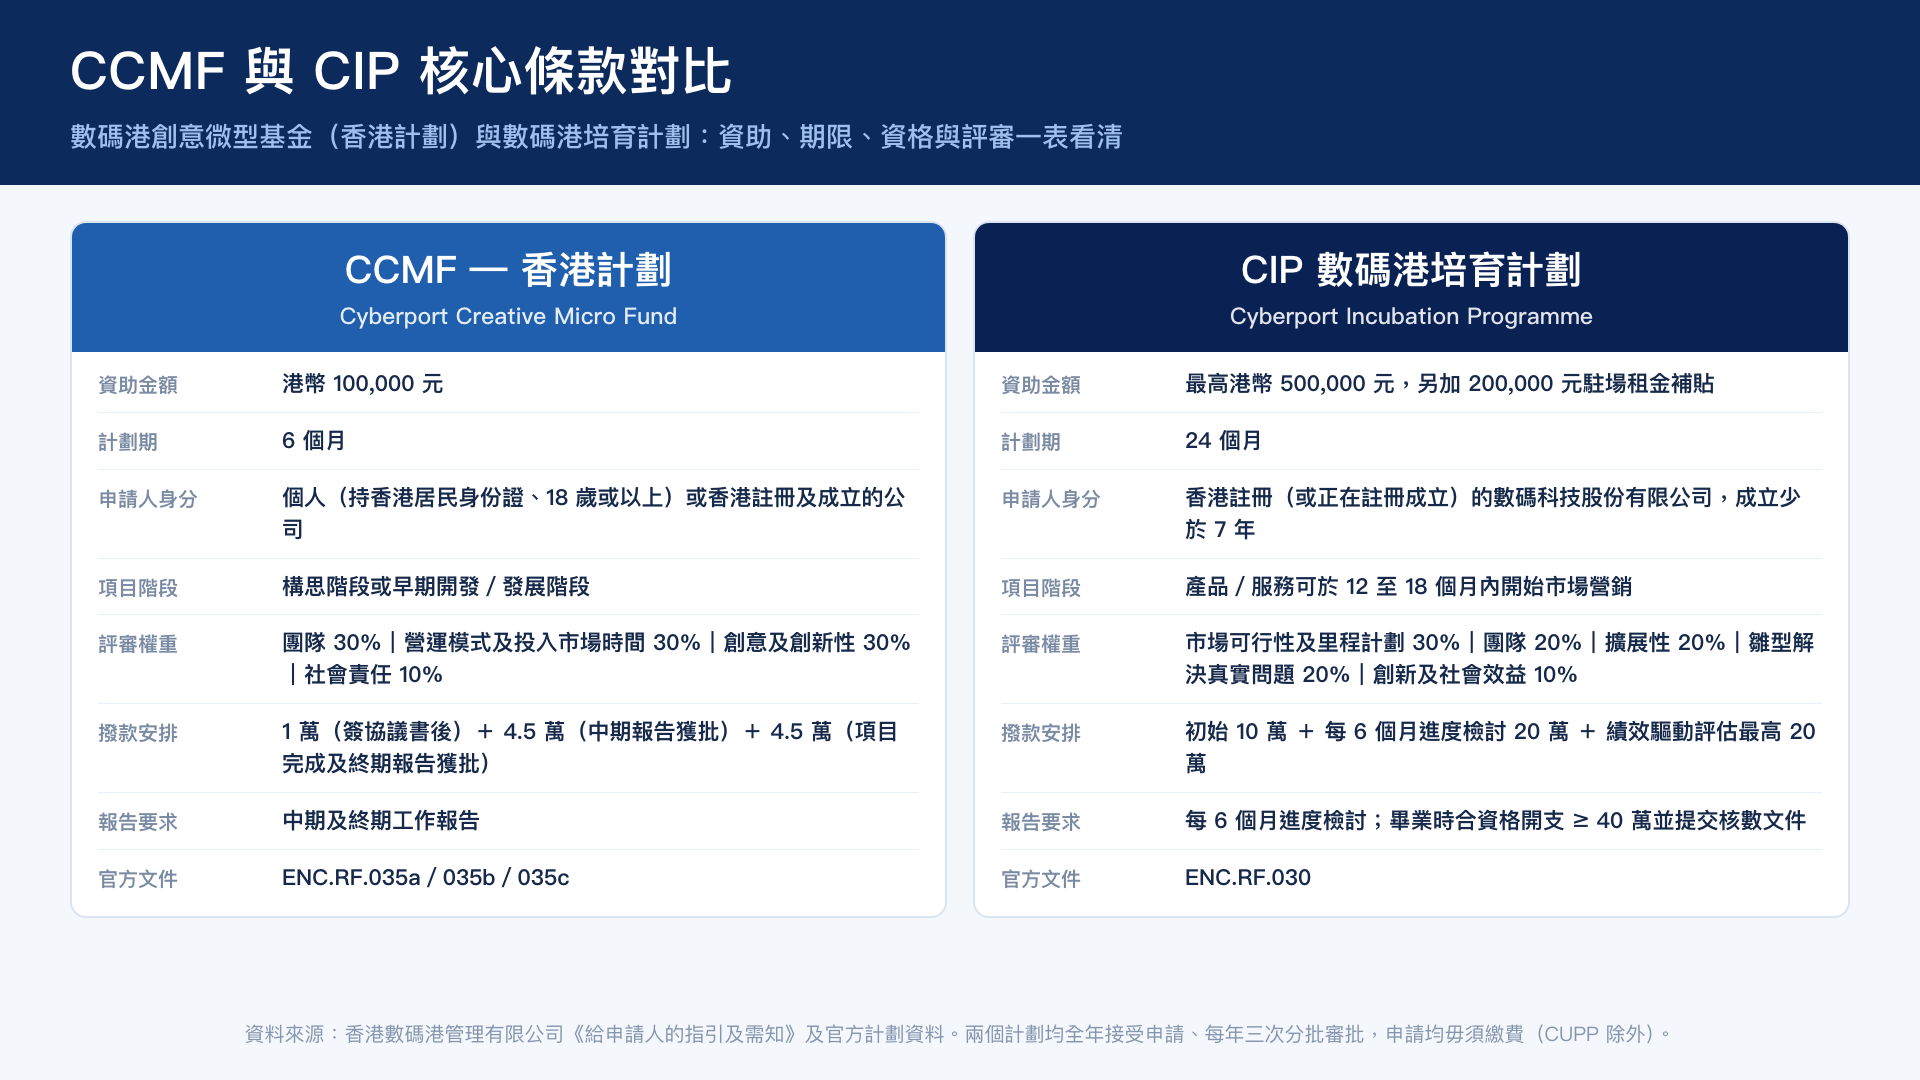Click the '報告要求' label in CCMF card
The image size is (1920, 1080).
pos(138,822)
